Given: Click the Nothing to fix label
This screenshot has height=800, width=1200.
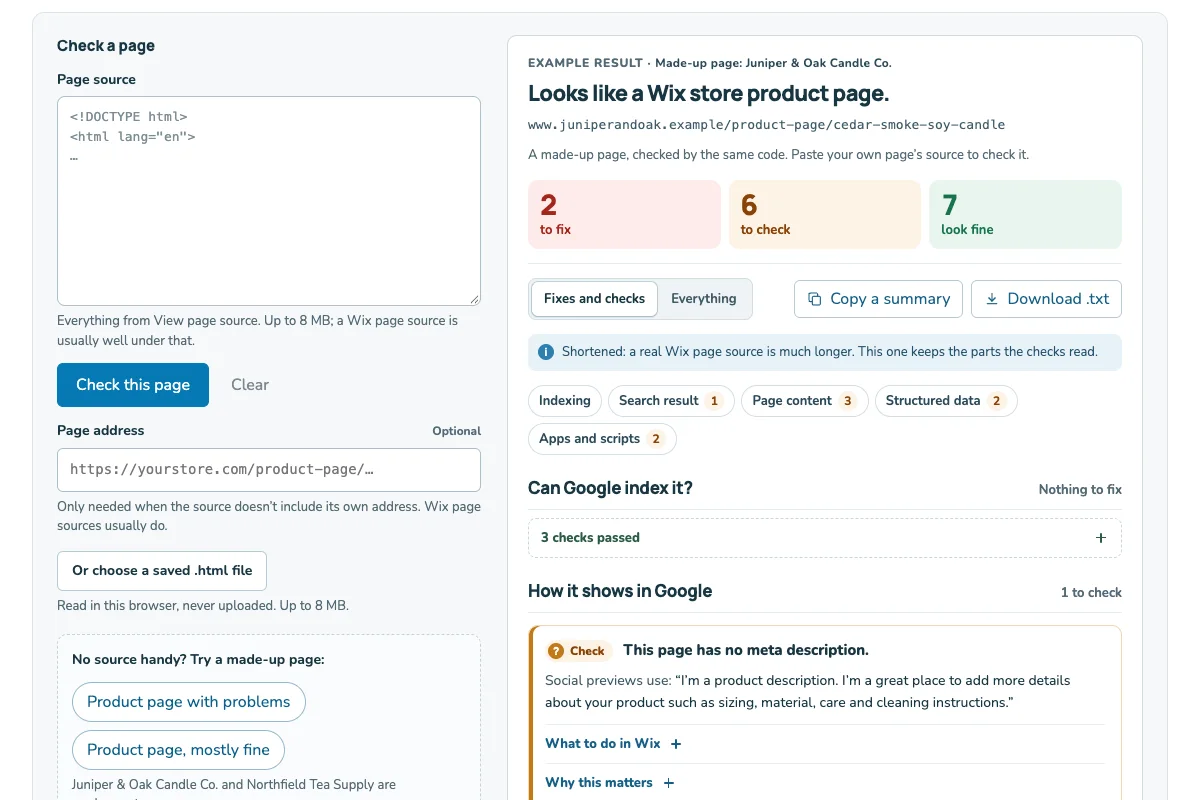Looking at the screenshot, I should point(1080,490).
